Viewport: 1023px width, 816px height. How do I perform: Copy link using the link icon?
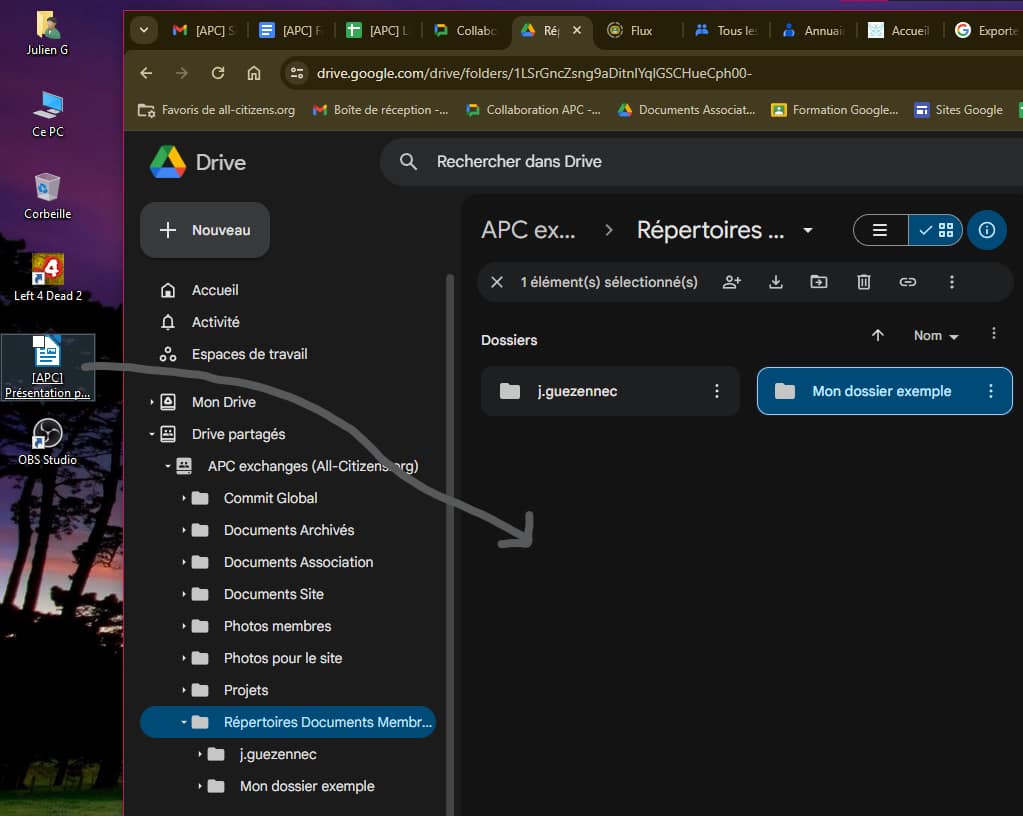tap(908, 282)
